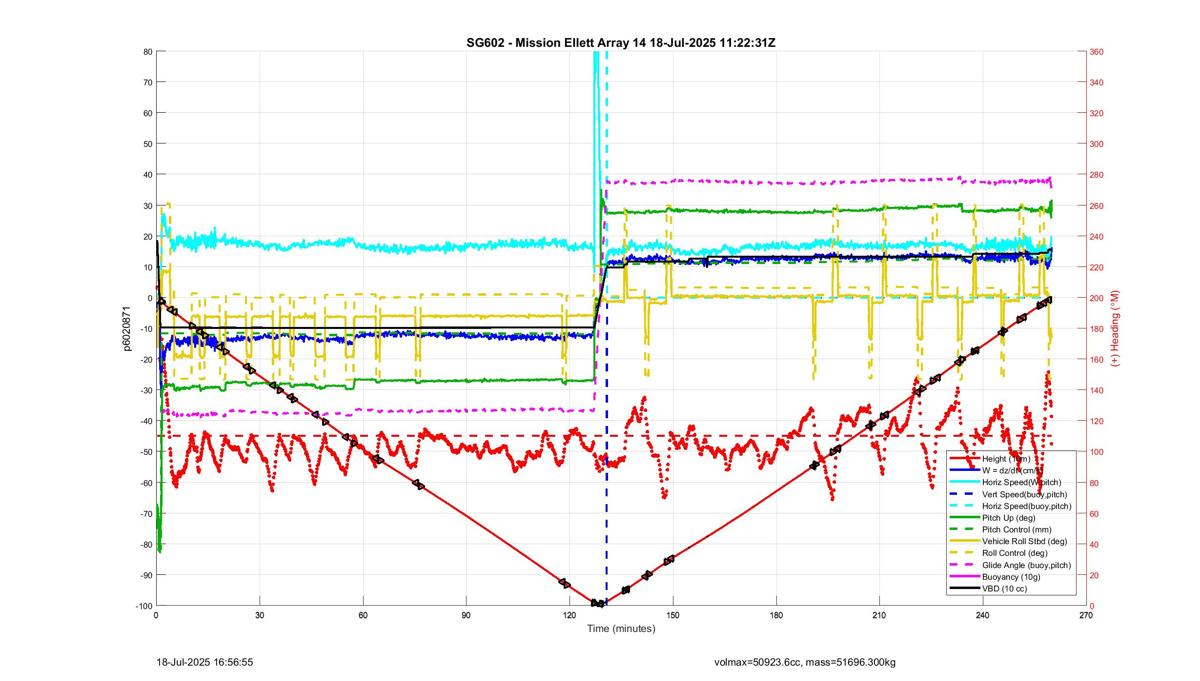Click the '(+) Heading (°M)' right axis label
Screen dimensions: 1200x681
point(1114,327)
